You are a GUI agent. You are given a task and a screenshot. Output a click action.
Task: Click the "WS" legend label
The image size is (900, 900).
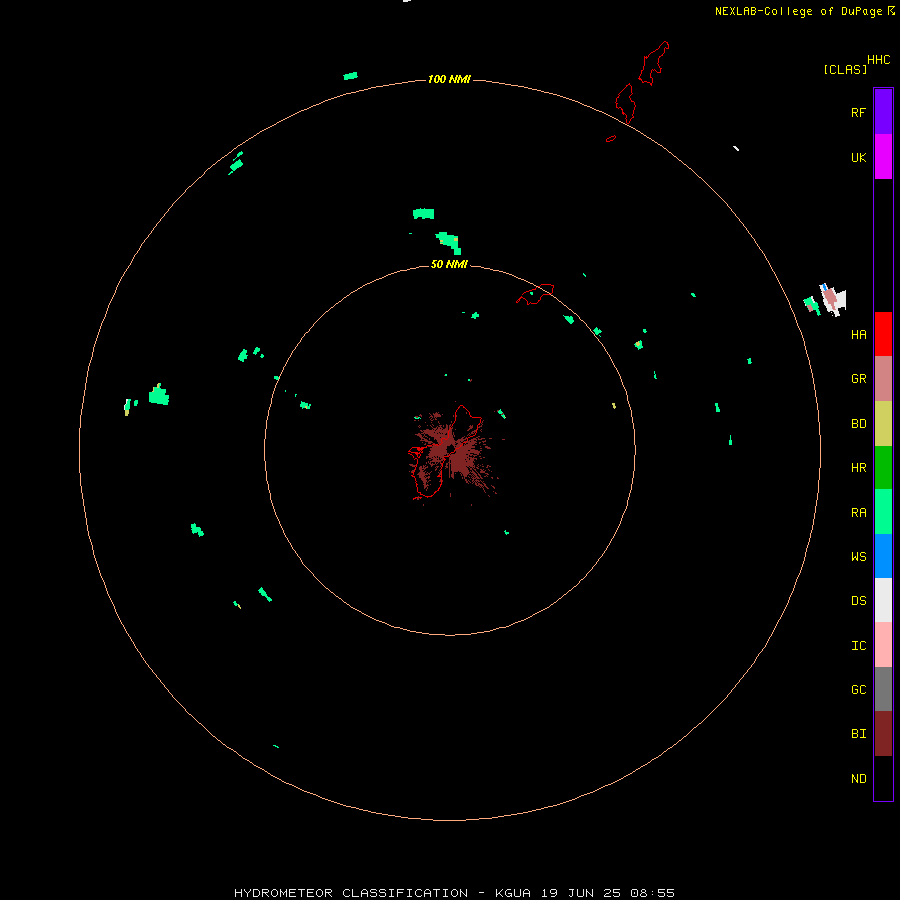pos(858,556)
